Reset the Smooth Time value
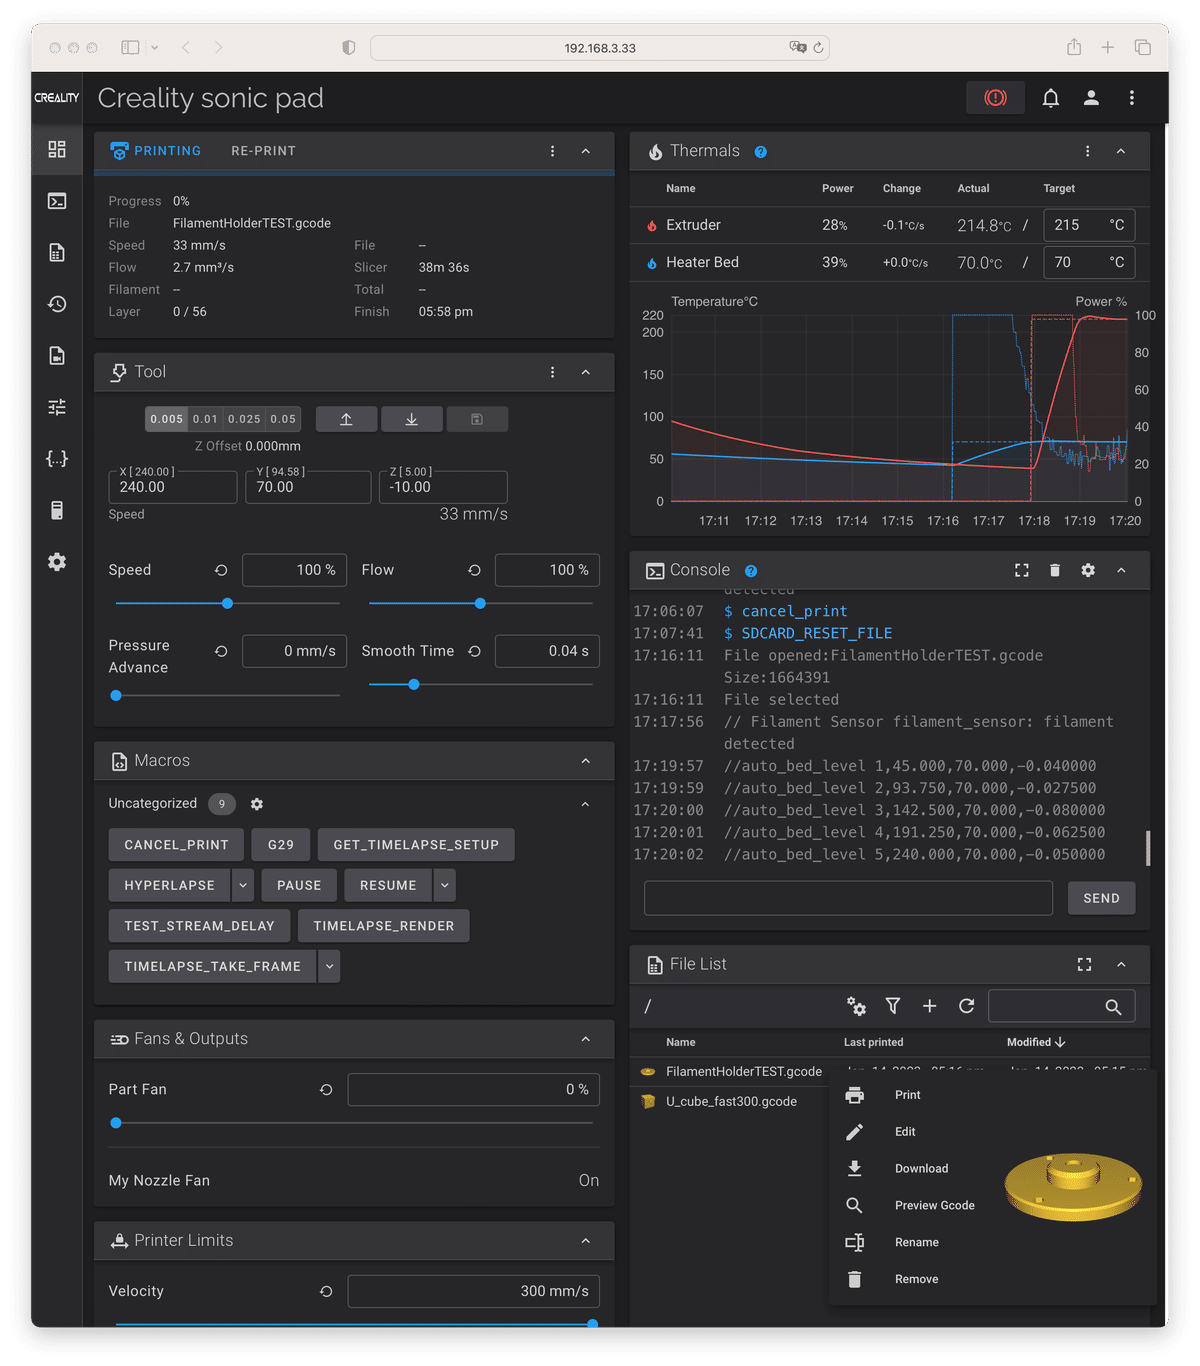The width and height of the screenshot is (1200, 1366). coord(474,651)
